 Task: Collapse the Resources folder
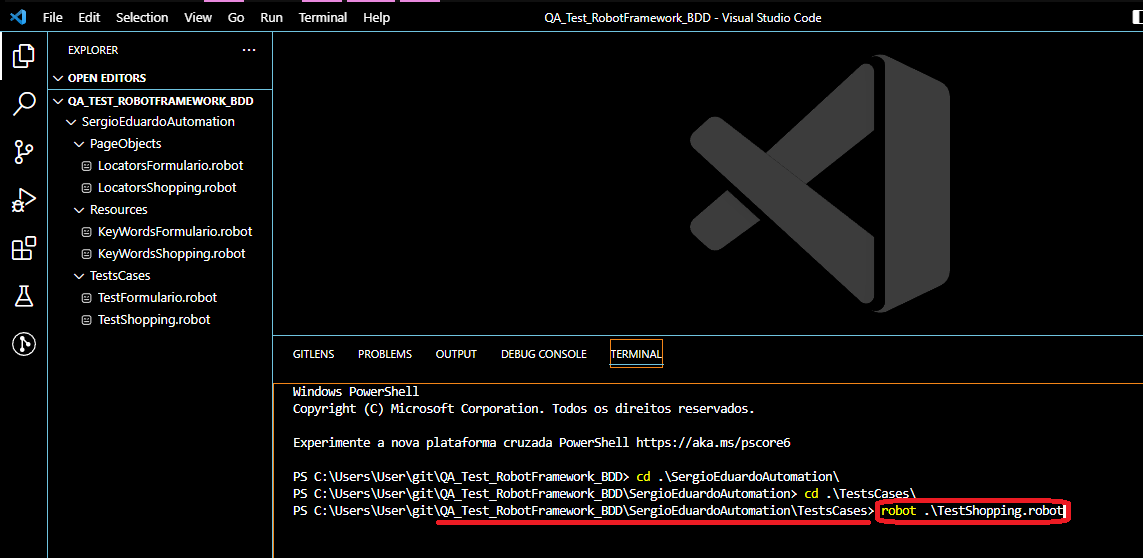point(79,209)
